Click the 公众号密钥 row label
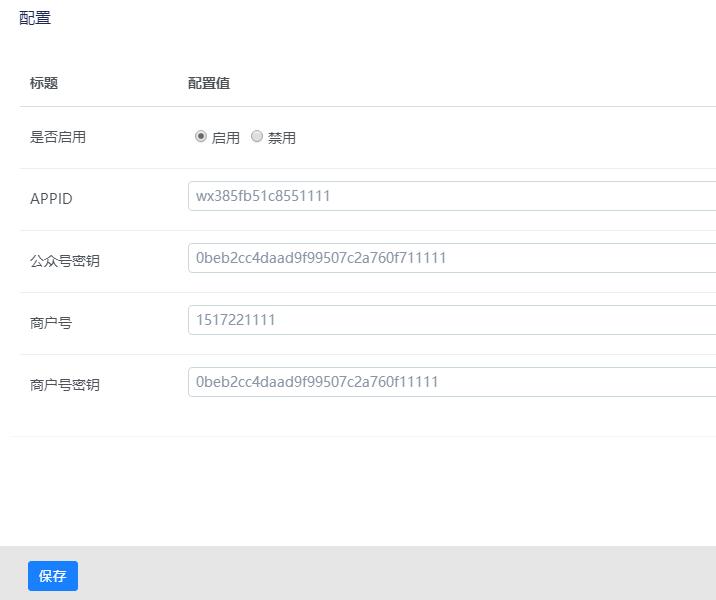The height and width of the screenshot is (600, 716). click(65, 261)
